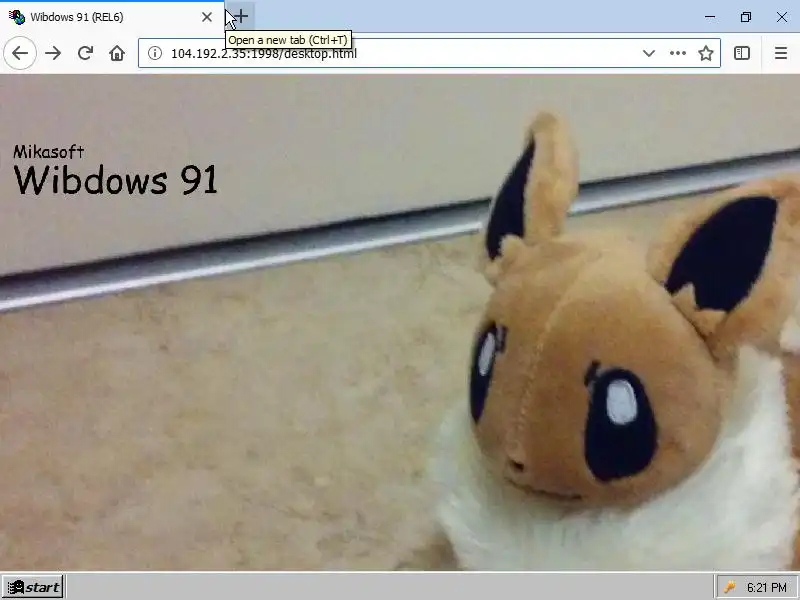Image resolution: width=800 pixels, height=600 pixels.
Task: Open the hamburger application menu
Action: (x=781, y=53)
